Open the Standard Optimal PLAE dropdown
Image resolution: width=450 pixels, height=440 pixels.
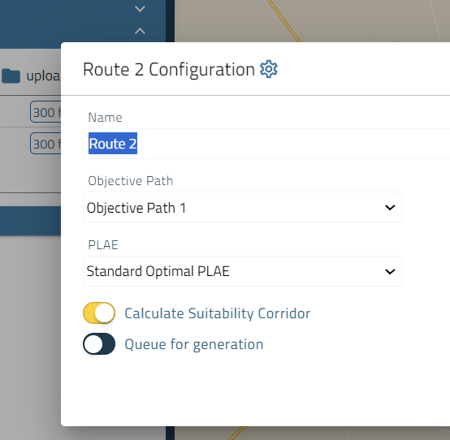pos(242,271)
